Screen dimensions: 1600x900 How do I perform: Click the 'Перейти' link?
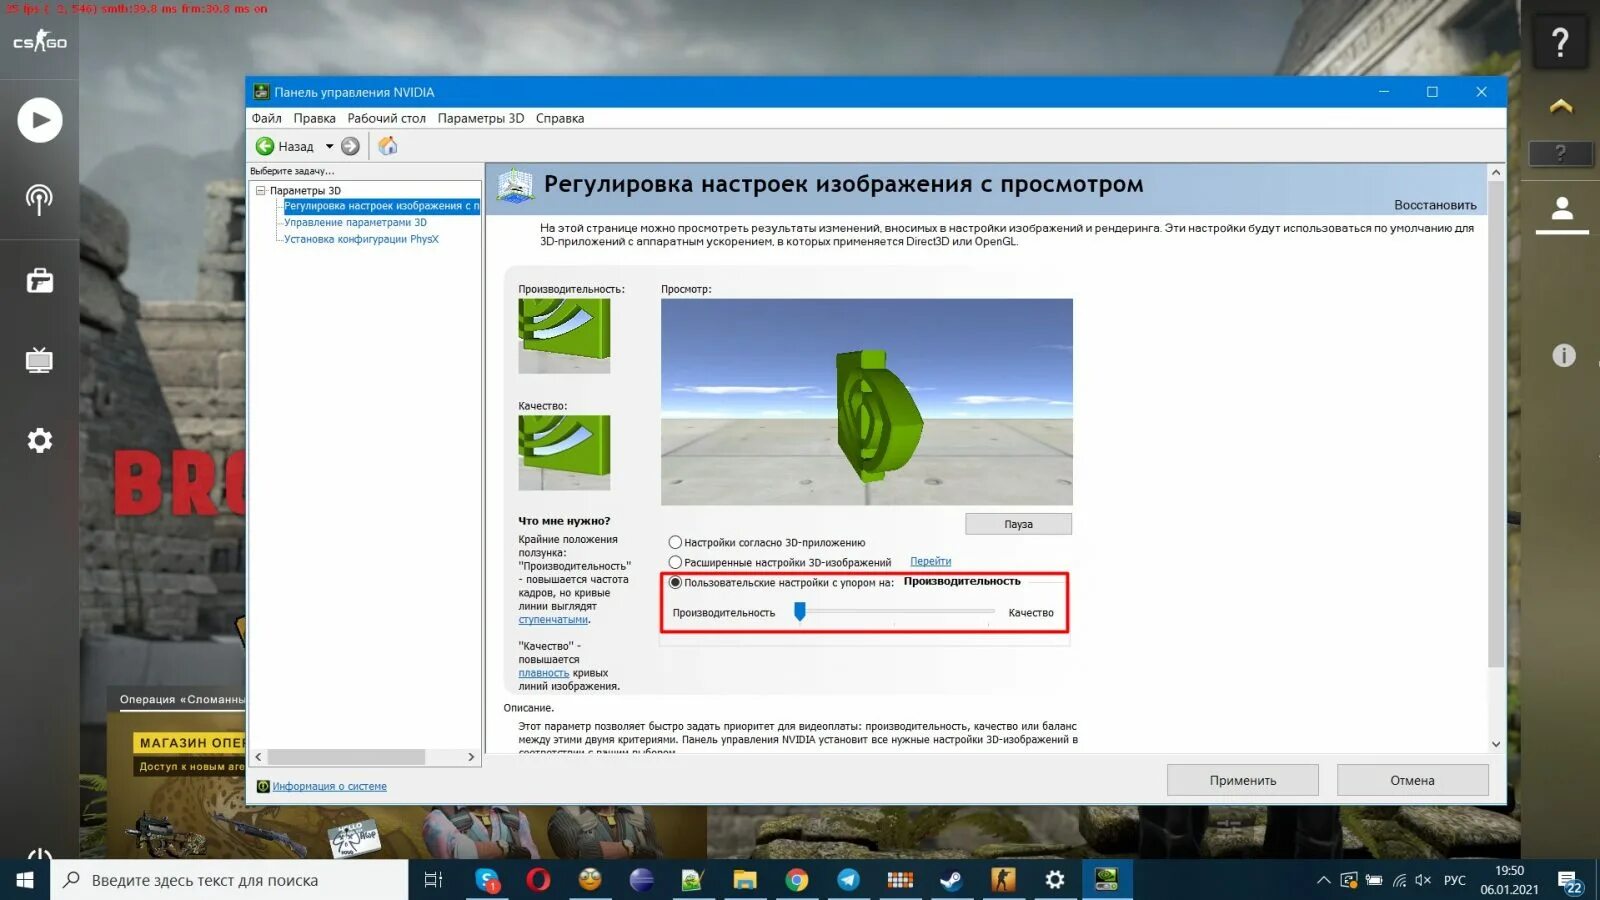pyautogui.click(x=930, y=561)
